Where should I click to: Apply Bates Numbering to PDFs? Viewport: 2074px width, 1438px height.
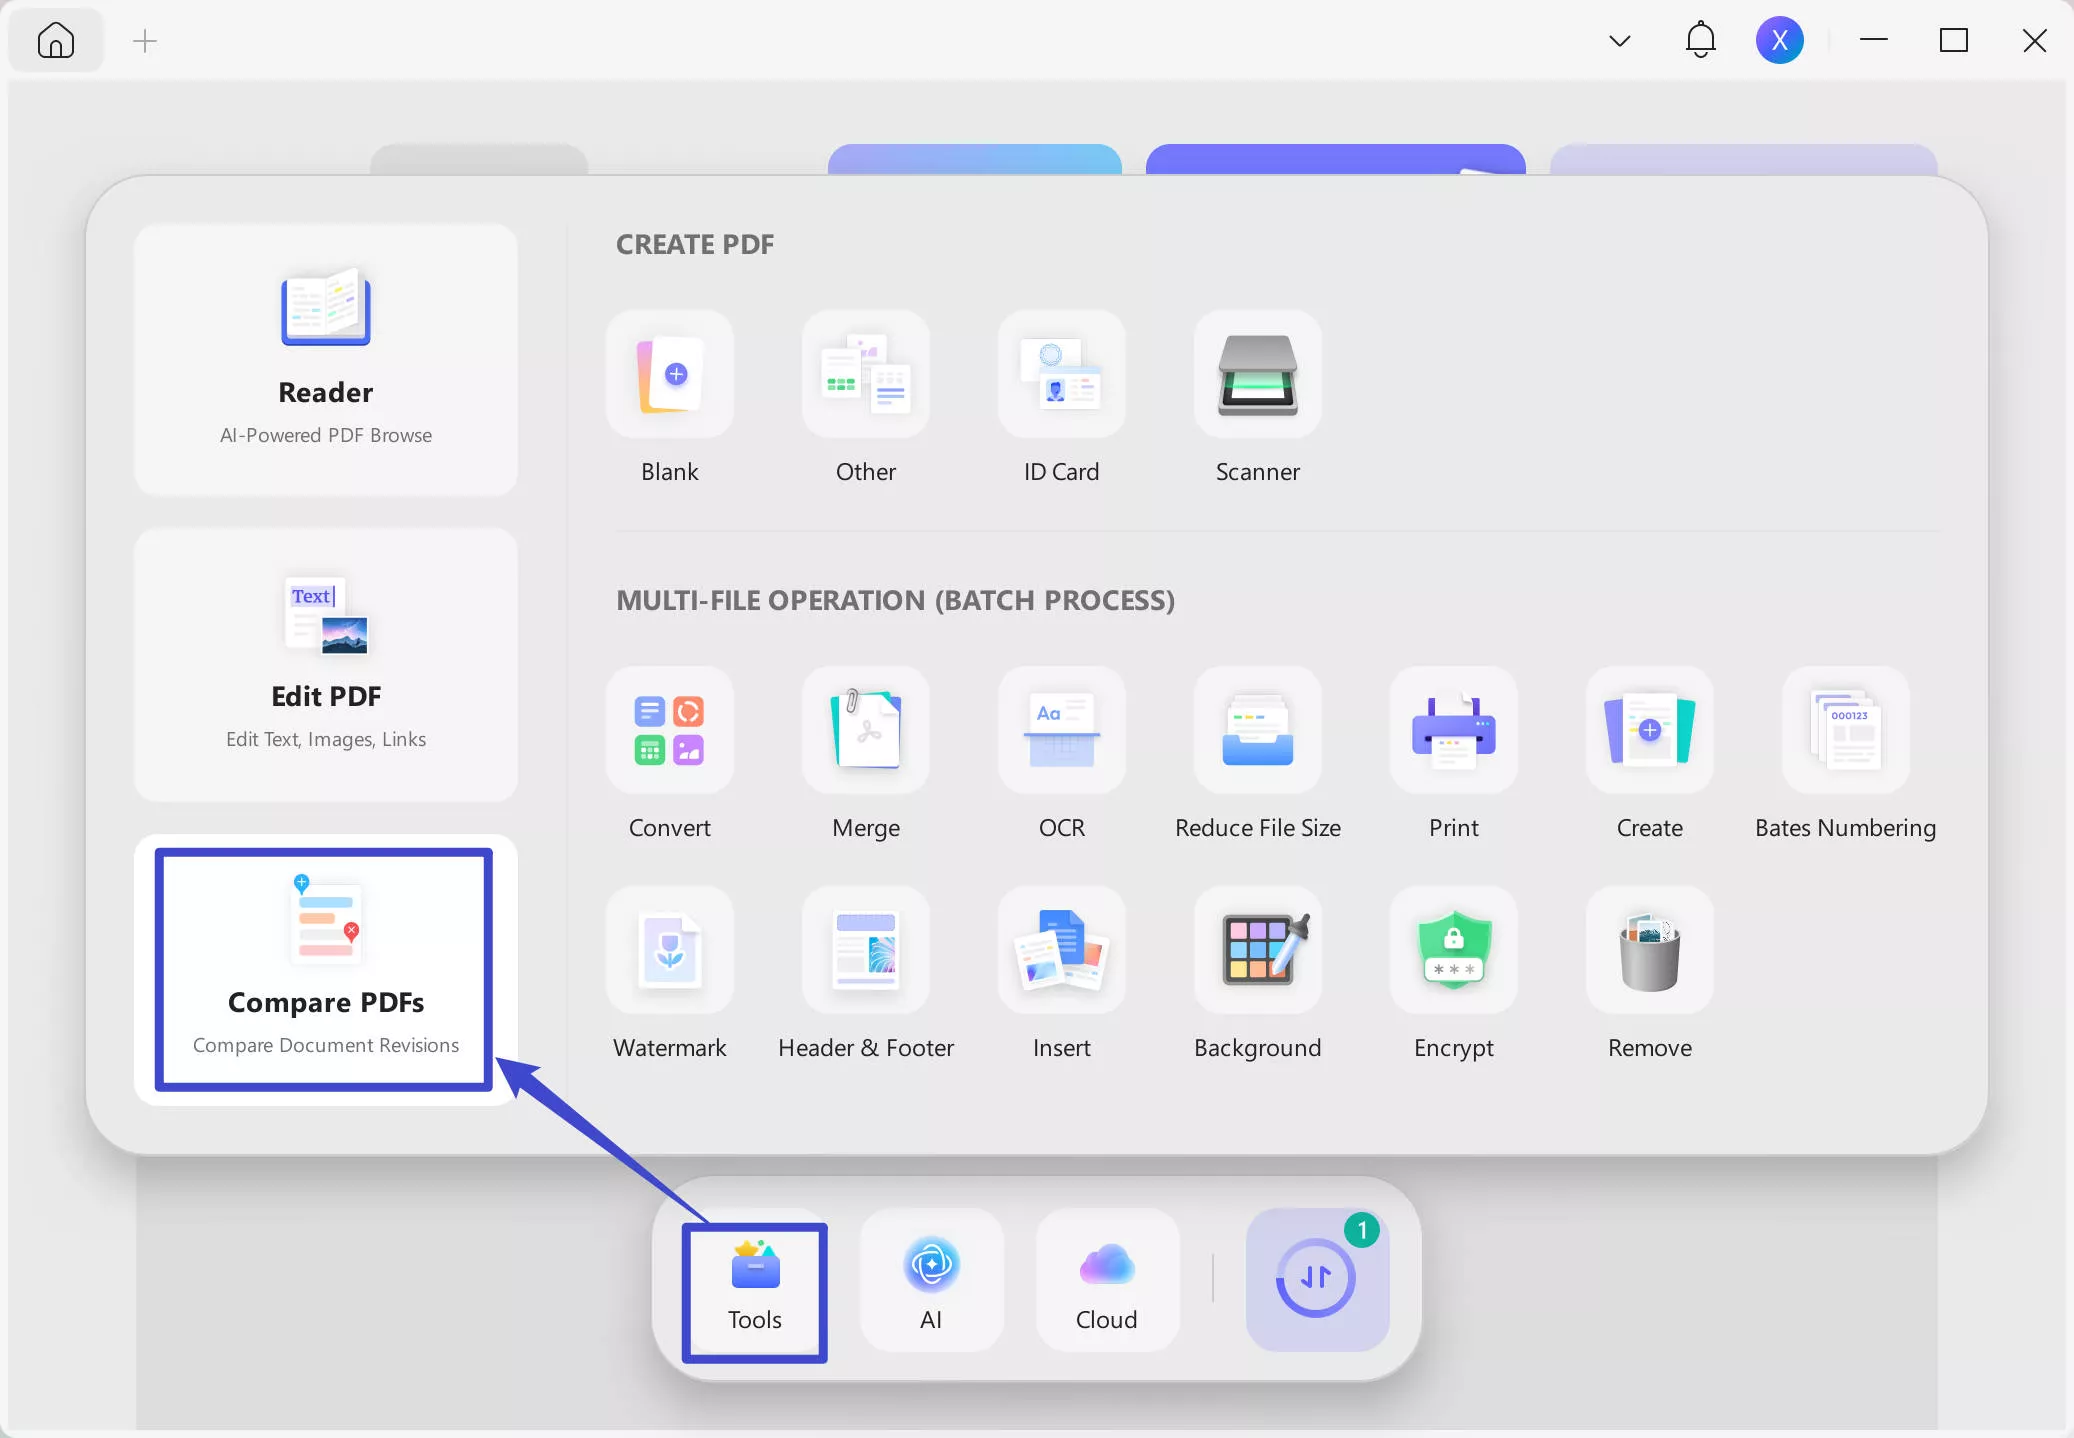pos(1844,730)
